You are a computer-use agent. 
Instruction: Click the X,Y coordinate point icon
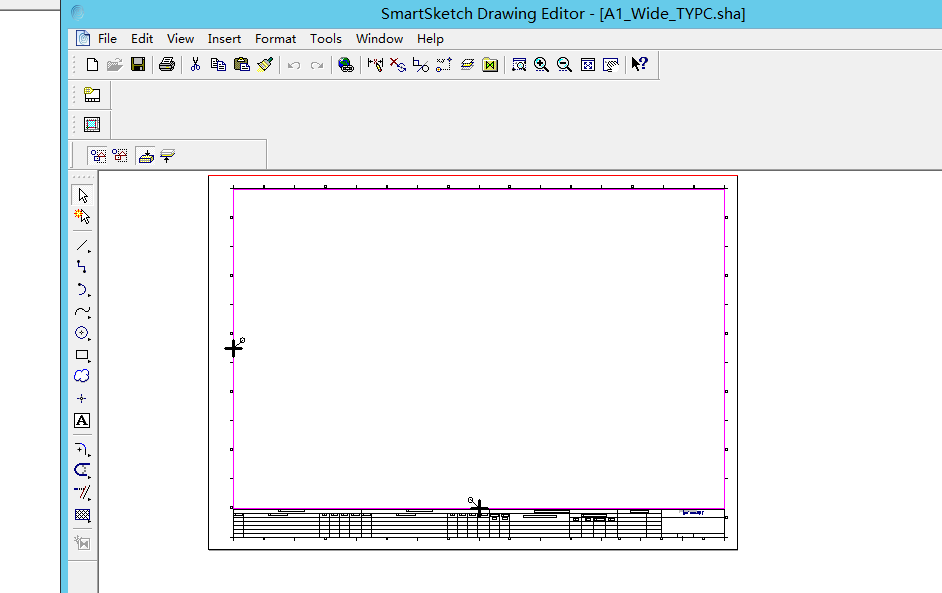444,64
